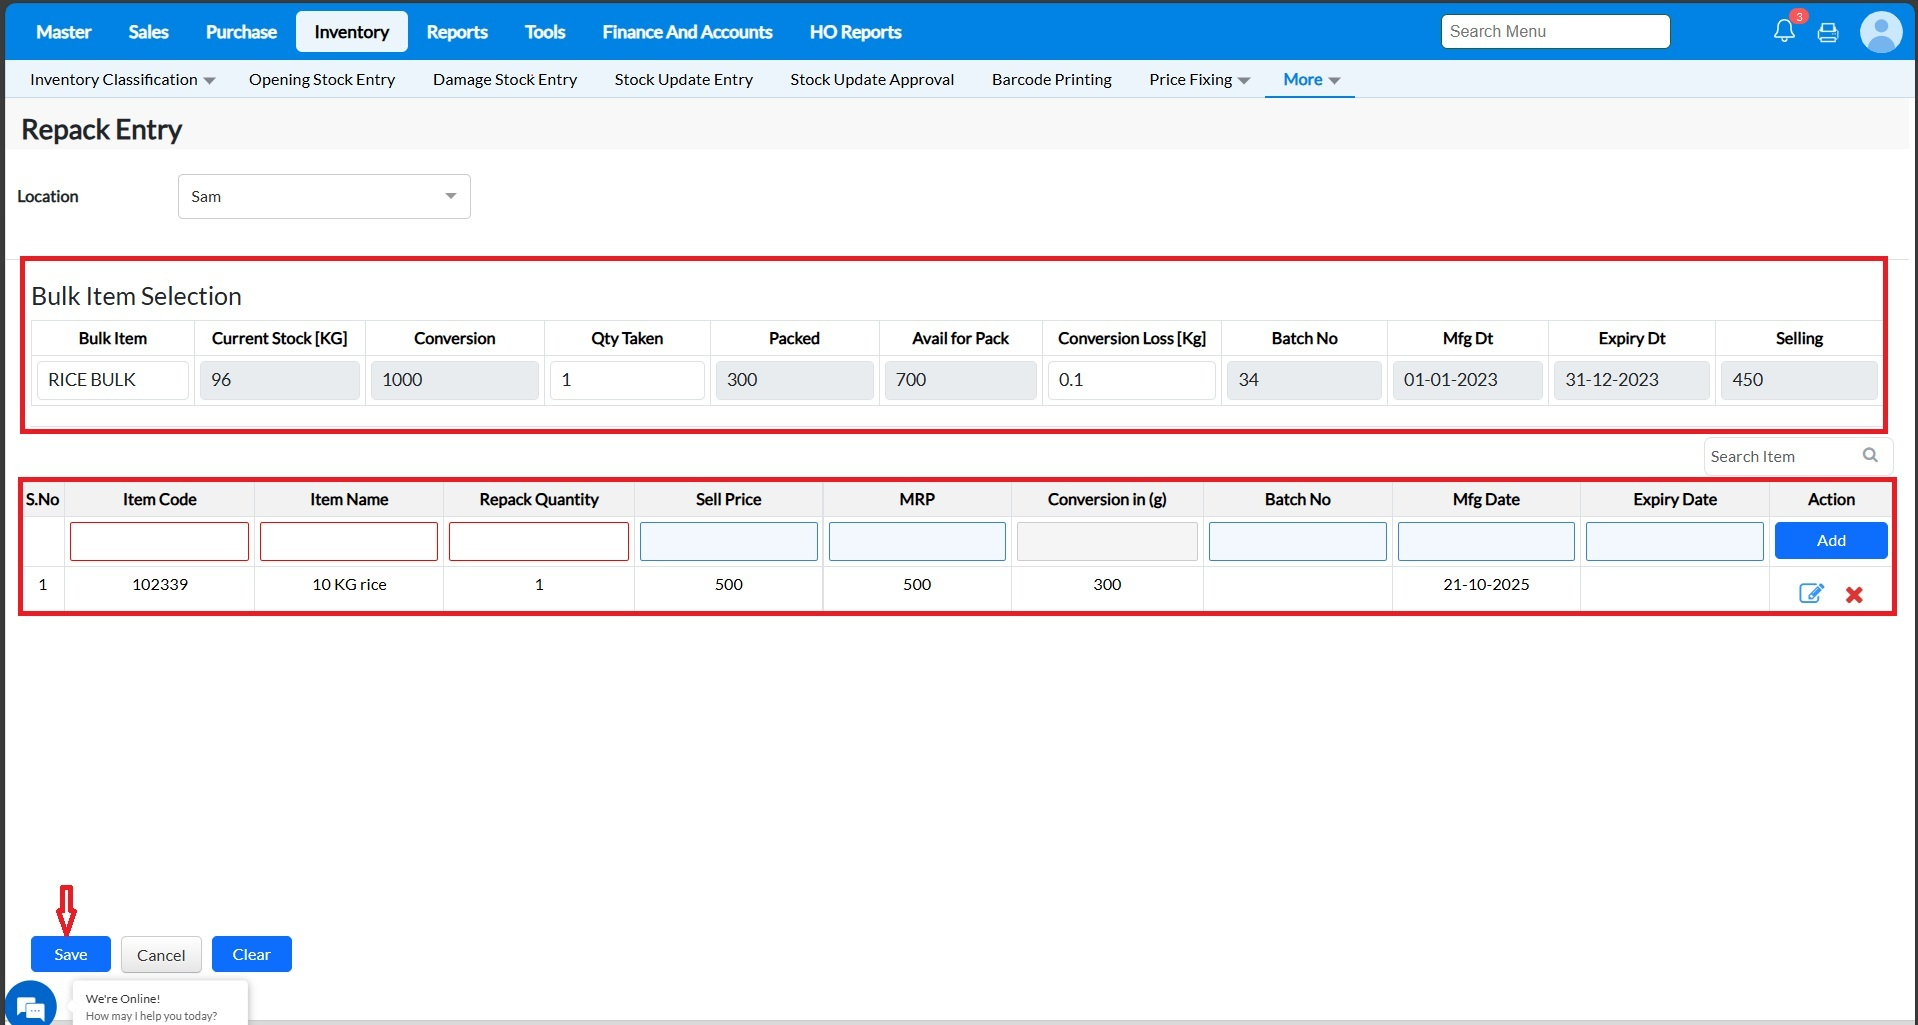The height and width of the screenshot is (1025, 1918).
Task: Expand the More submenu
Action: (x=1310, y=80)
